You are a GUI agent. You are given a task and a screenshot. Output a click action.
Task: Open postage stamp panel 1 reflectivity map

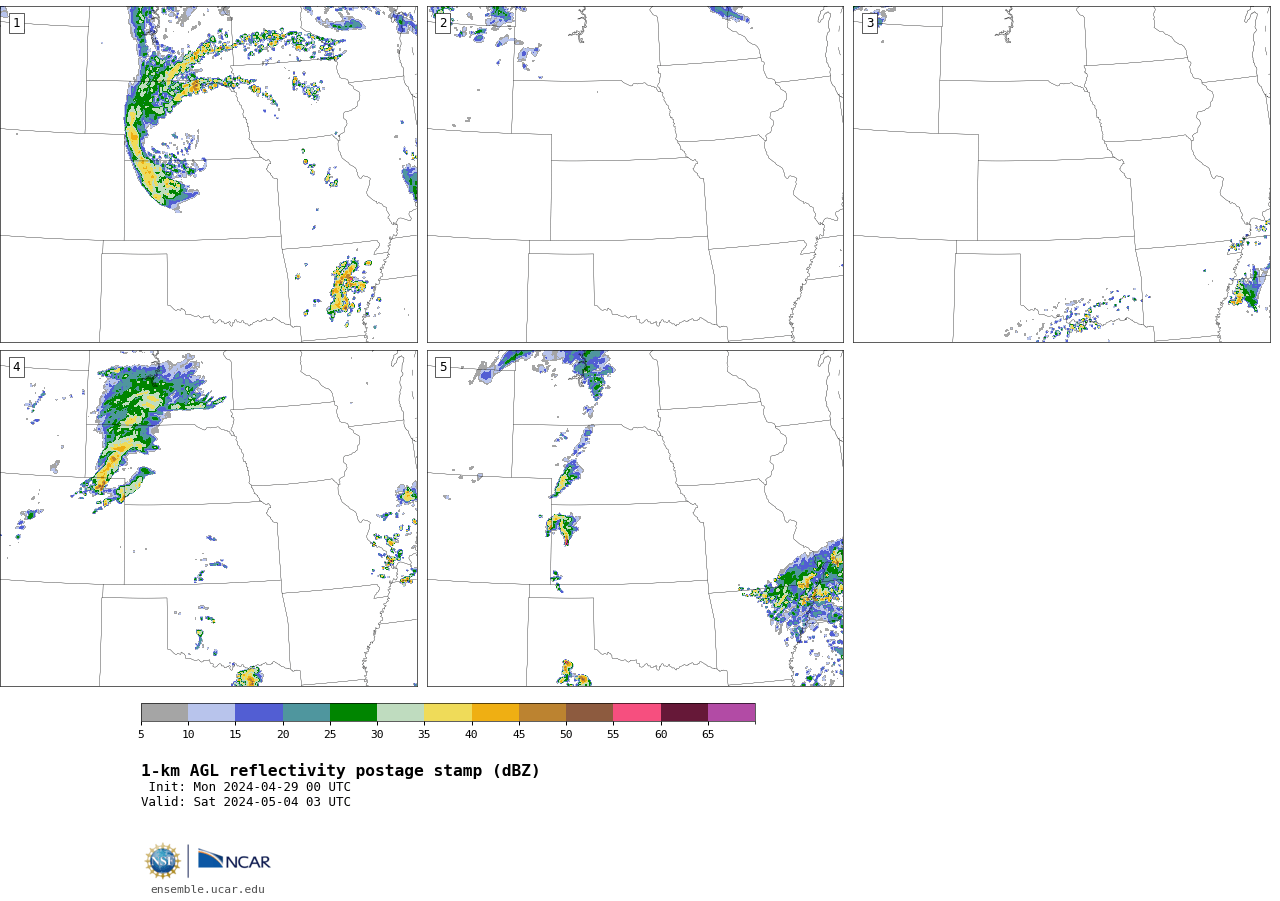tap(209, 174)
